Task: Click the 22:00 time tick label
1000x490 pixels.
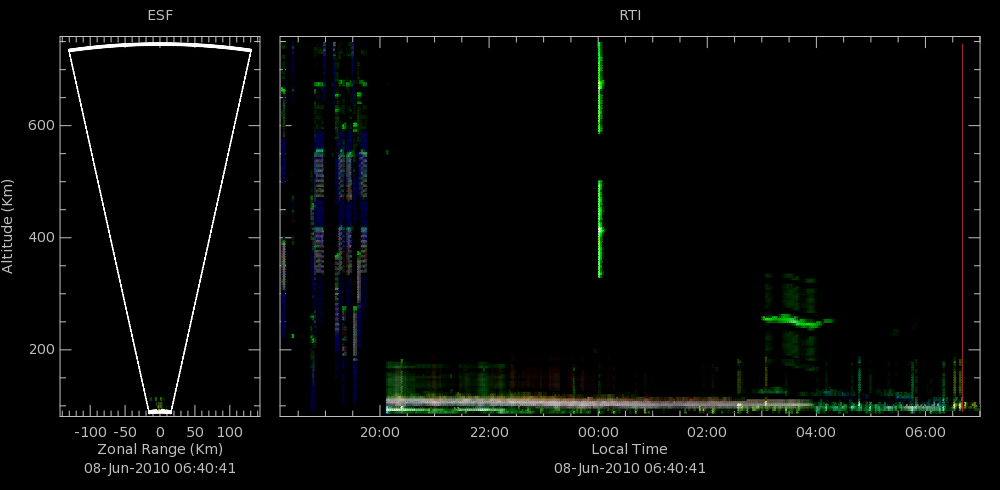Action: (x=489, y=432)
